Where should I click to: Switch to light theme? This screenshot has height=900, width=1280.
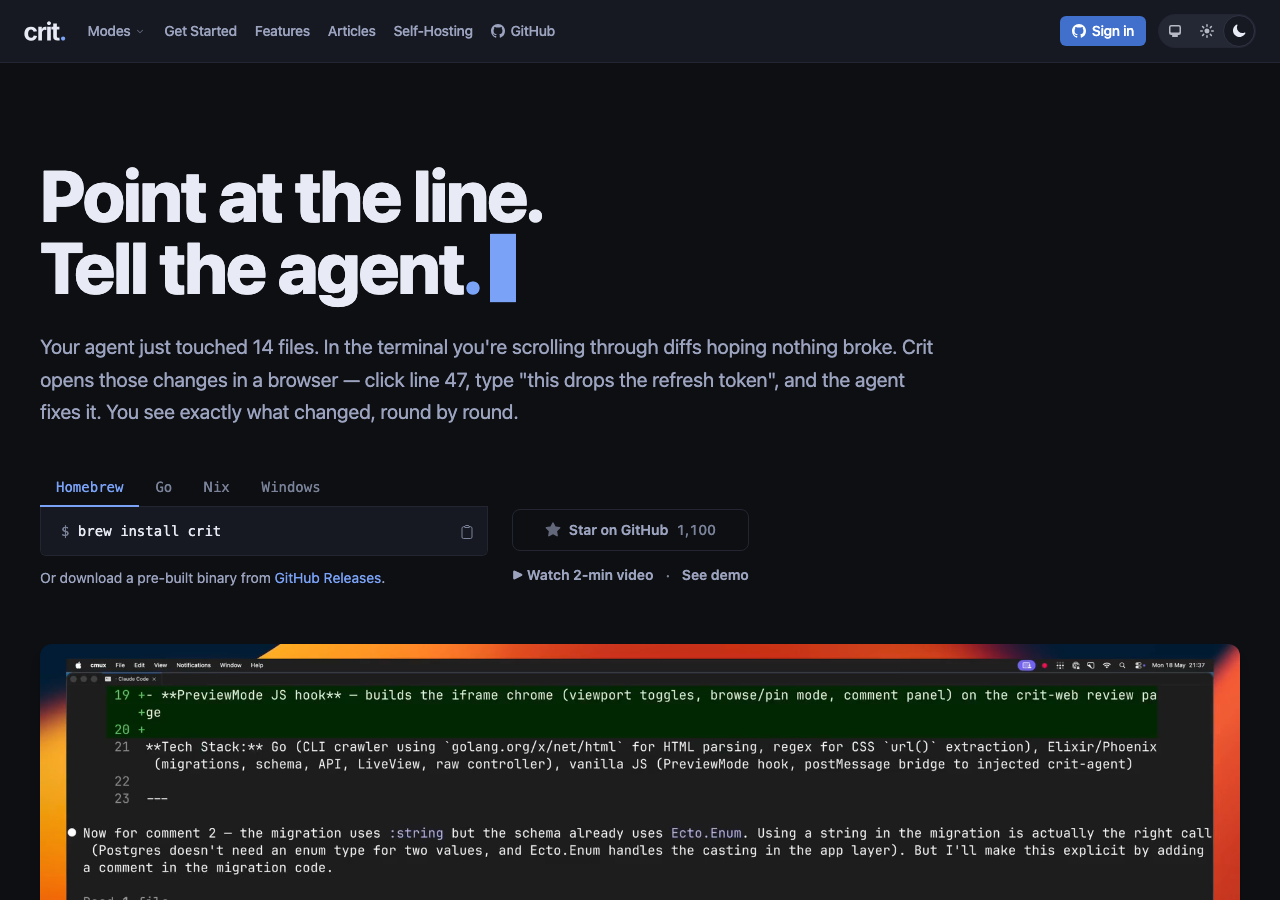click(1207, 31)
